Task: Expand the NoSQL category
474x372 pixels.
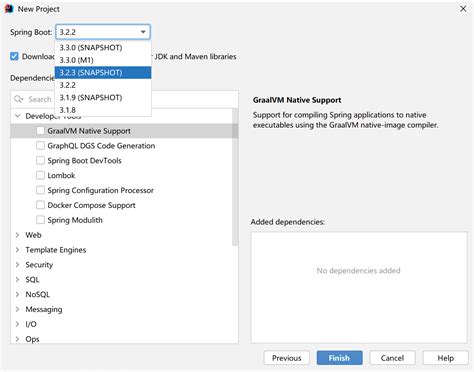Action: click(17, 294)
